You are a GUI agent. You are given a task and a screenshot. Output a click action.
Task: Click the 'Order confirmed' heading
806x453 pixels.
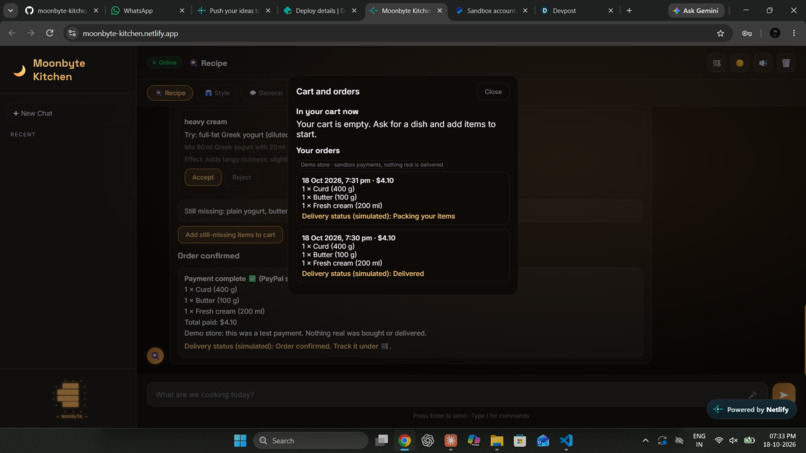209,256
